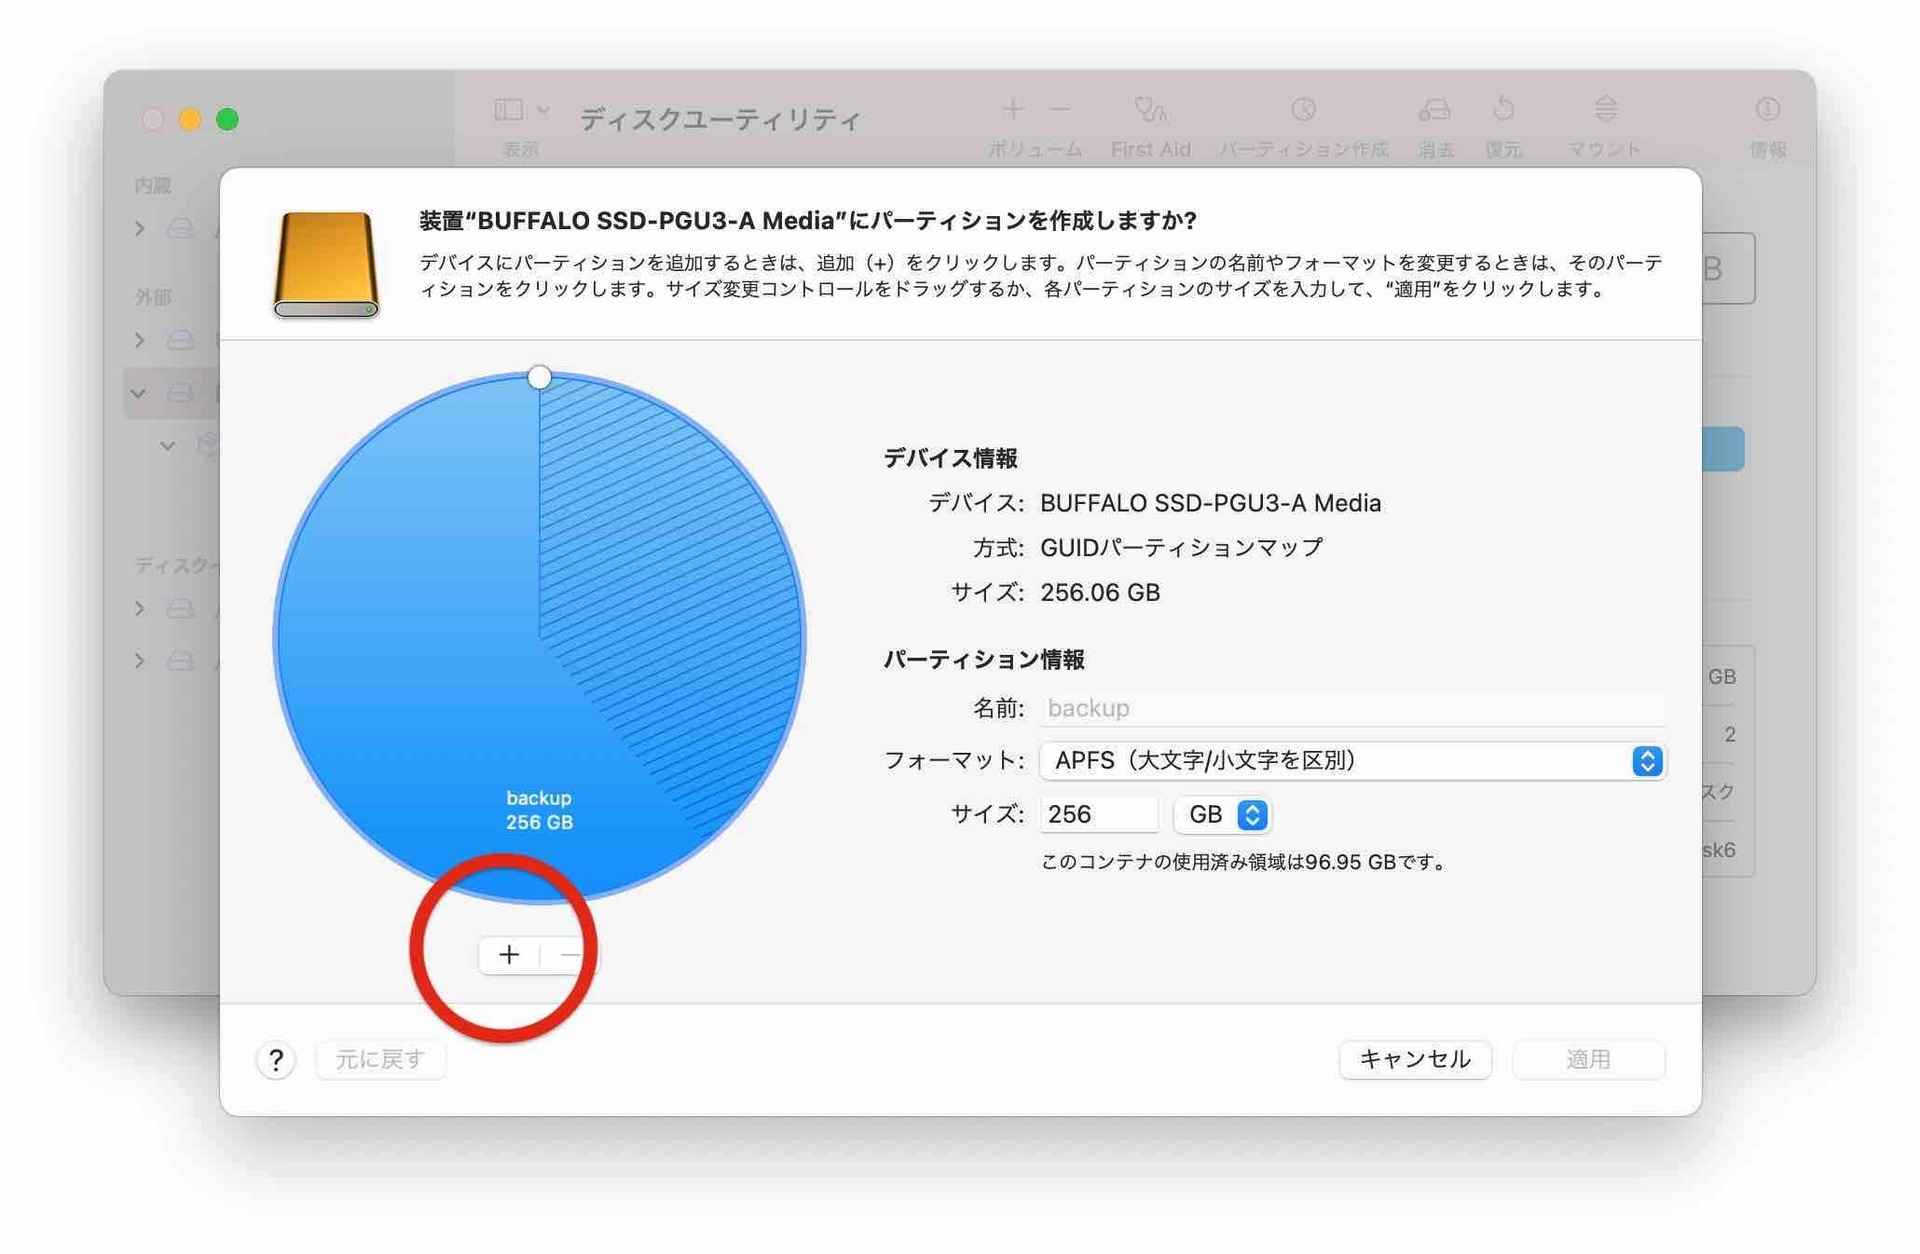Viewport: 1920px width, 1254px height.
Task: Click the help question mark button
Action: point(276,1058)
